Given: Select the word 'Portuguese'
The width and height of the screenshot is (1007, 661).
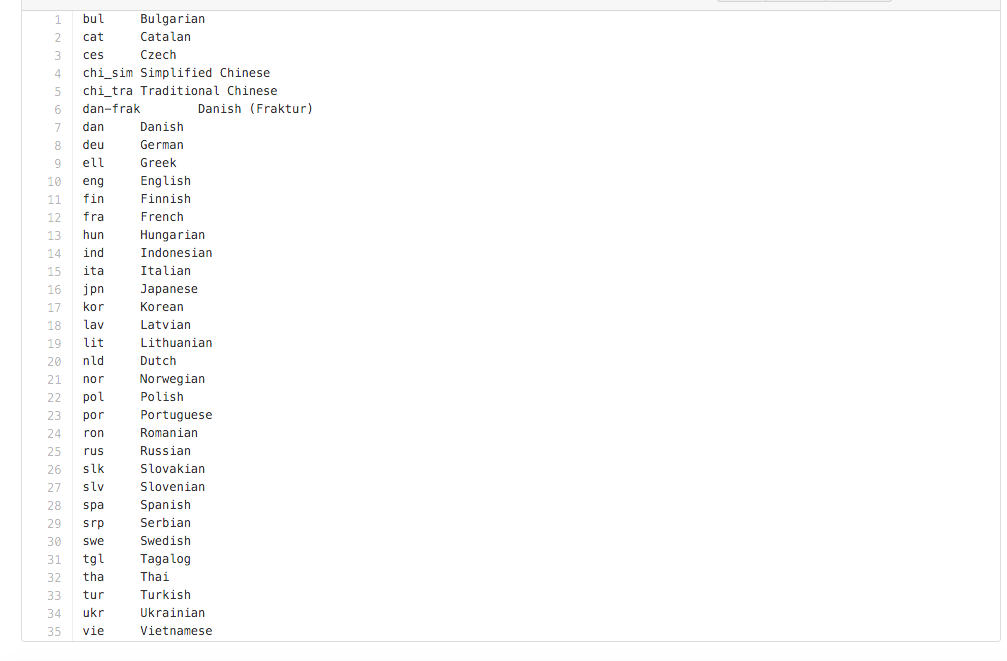Looking at the screenshot, I should click(x=176, y=415).
